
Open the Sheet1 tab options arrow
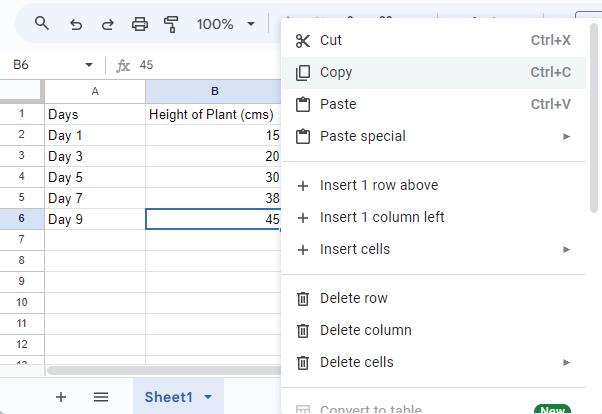click(208, 397)
